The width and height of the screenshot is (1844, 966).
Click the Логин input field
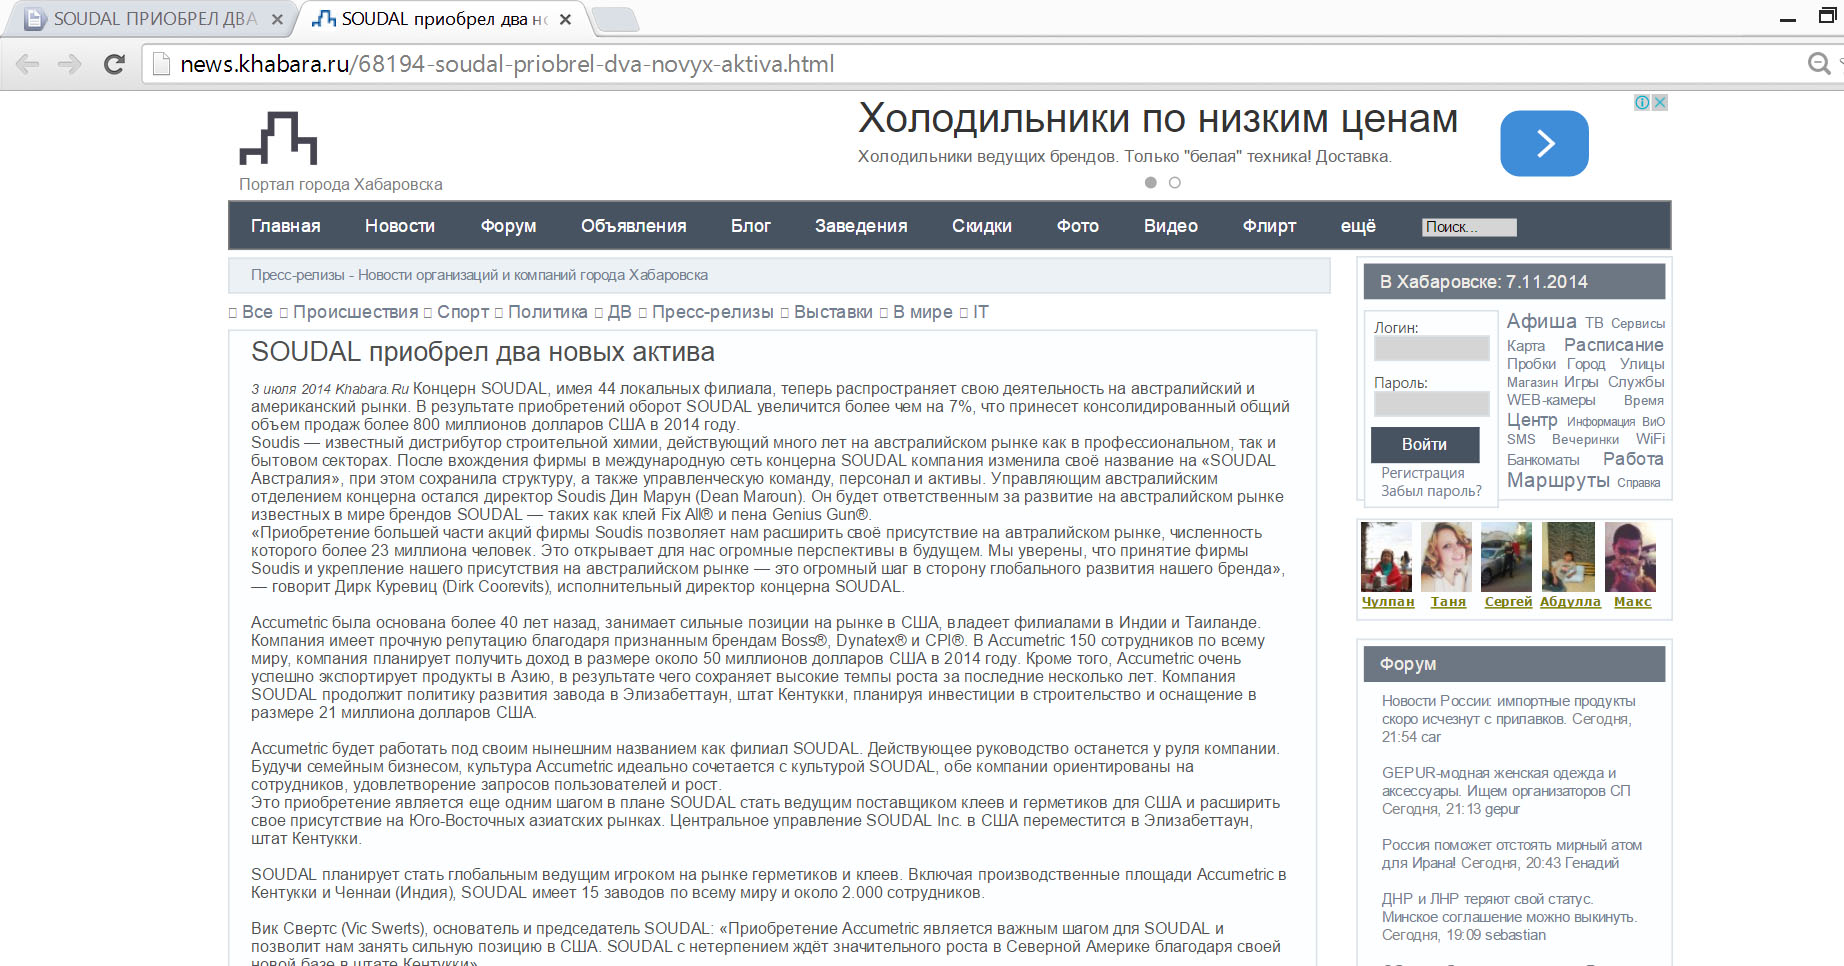pyautogui.click(x=1431, y=348)
